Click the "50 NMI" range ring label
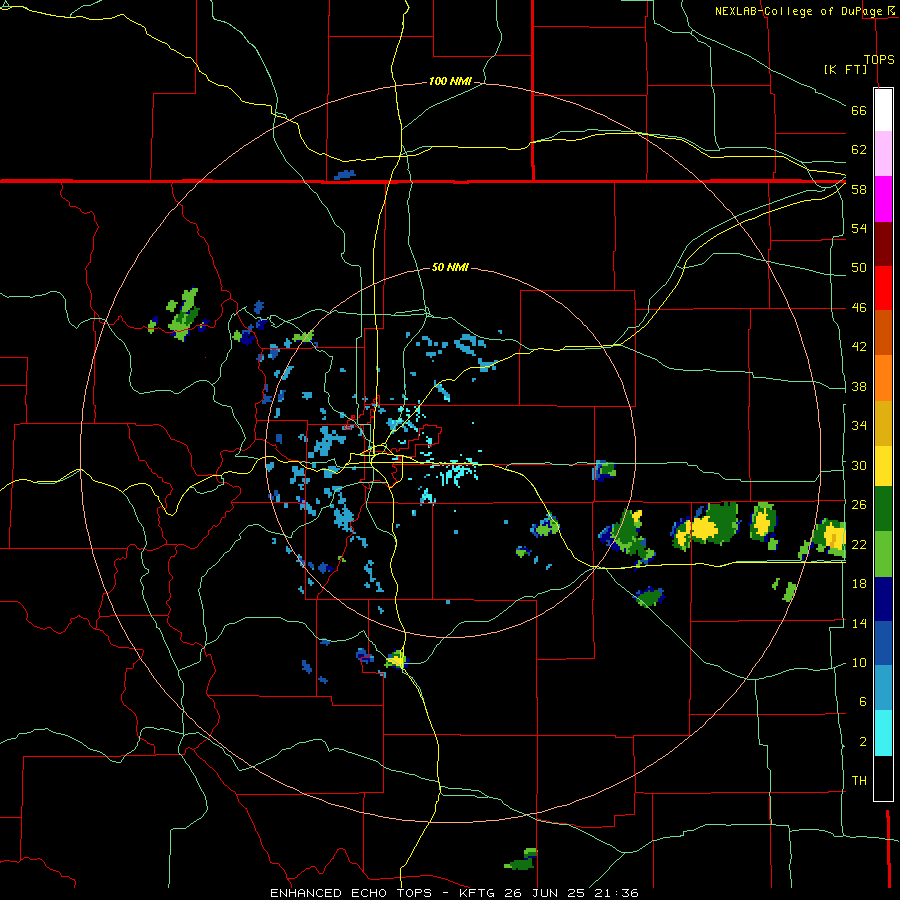Image resolution: width=900 pixels, height=900 pixels. [x=450, y=267]
